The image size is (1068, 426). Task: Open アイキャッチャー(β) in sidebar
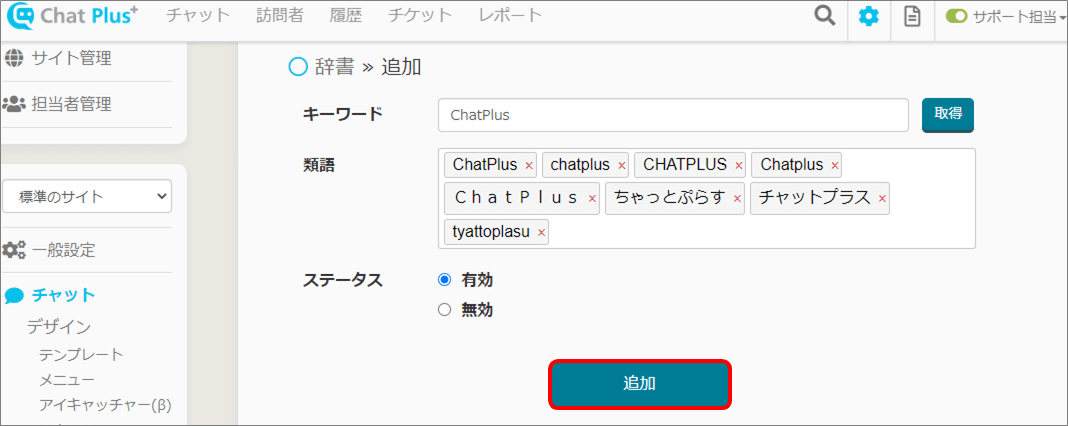105,405
